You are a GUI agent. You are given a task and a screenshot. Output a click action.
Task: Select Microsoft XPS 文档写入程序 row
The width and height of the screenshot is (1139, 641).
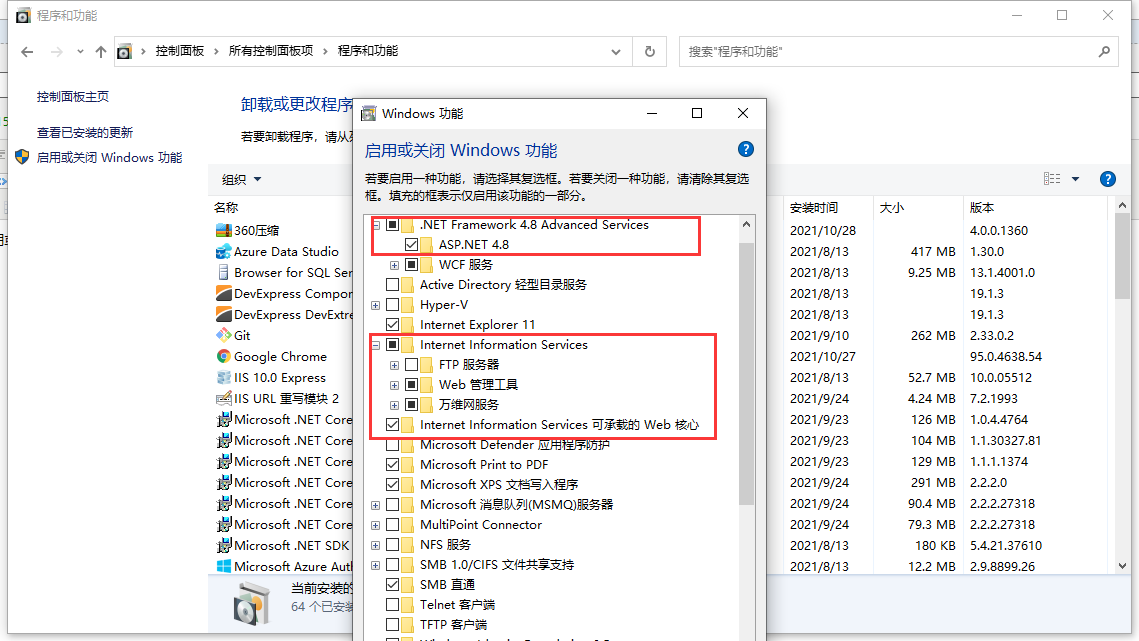(499, 485)
